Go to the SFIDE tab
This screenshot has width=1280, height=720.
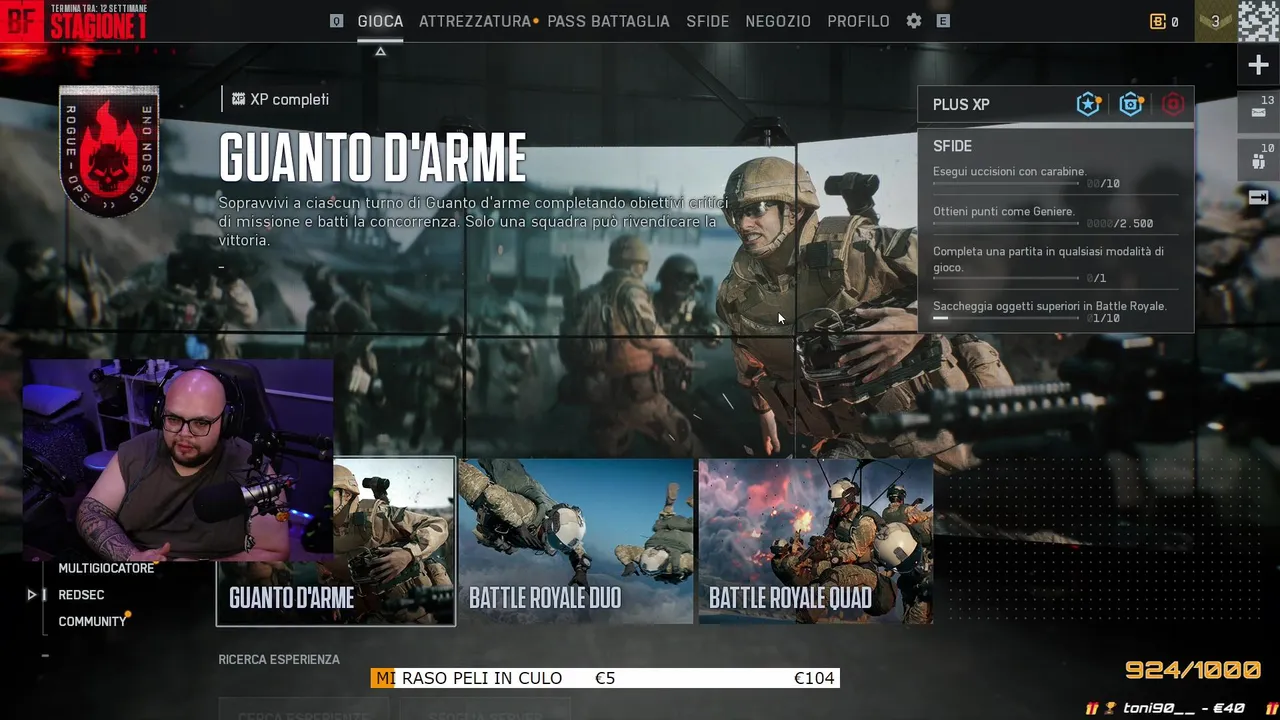click(708, 21)
